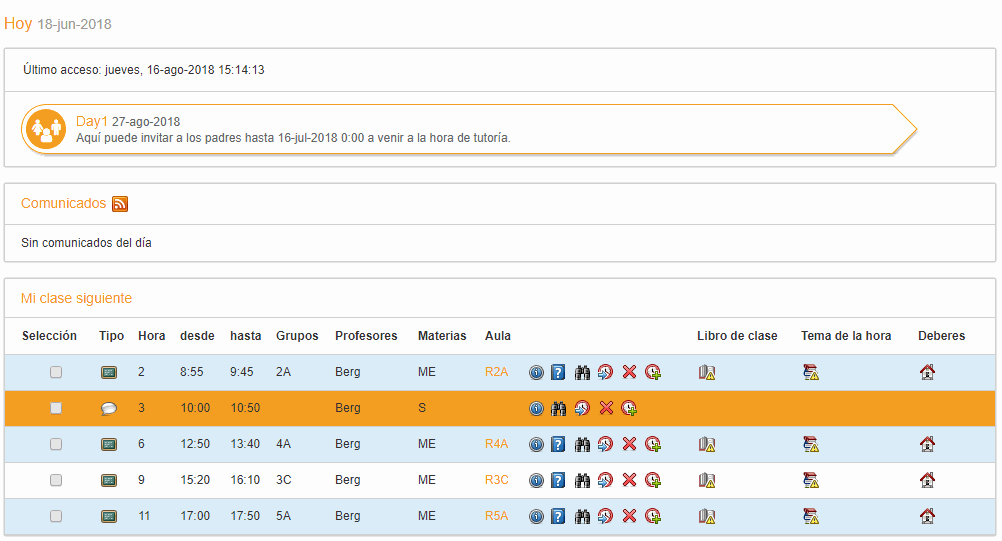
Task: Open the class book icon for 5A
Action: pyautogui.click(x=707, y=516)
